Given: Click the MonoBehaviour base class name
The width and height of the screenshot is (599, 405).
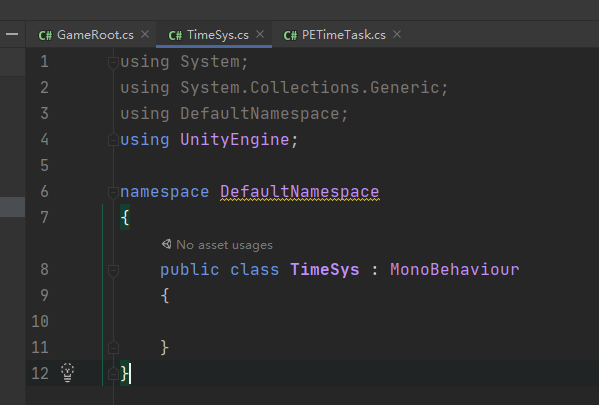Looking at the screenshot, I should point(455,269).
